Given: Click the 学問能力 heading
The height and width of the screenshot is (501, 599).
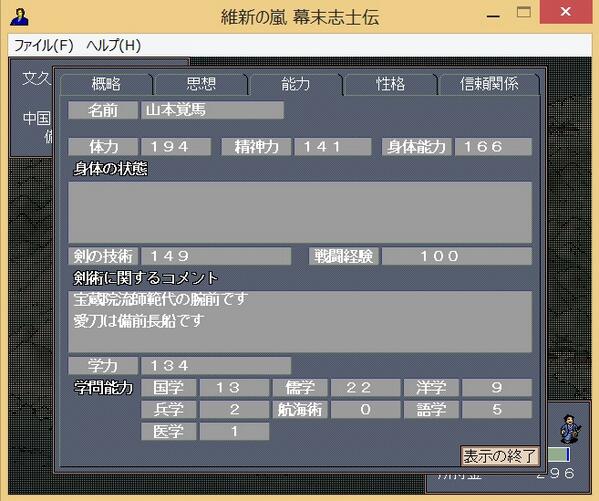Looking at the screenshot, I should click(103, 388).
